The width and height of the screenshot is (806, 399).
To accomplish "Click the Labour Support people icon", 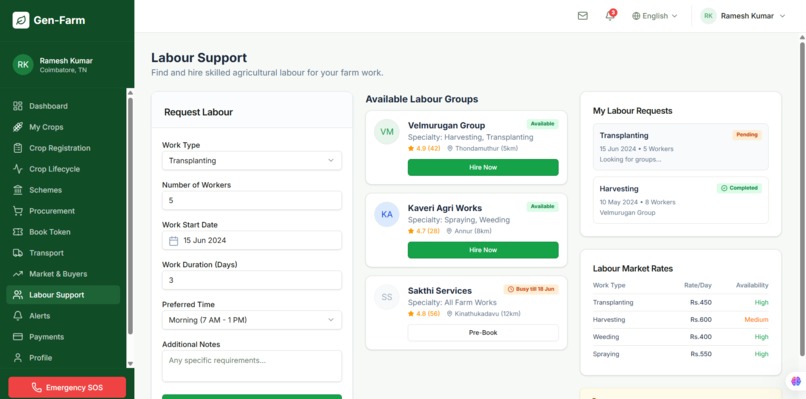I will point(18,295).
